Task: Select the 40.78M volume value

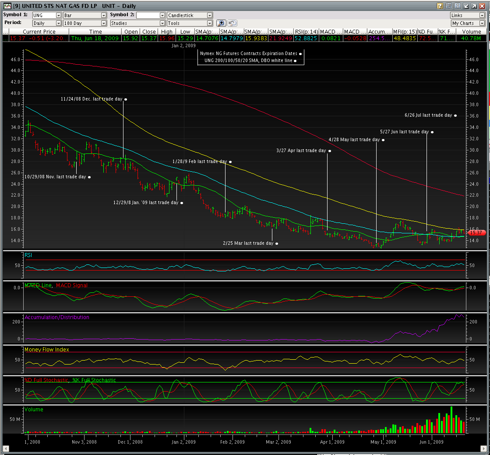Action: click(x=471, y=38)
